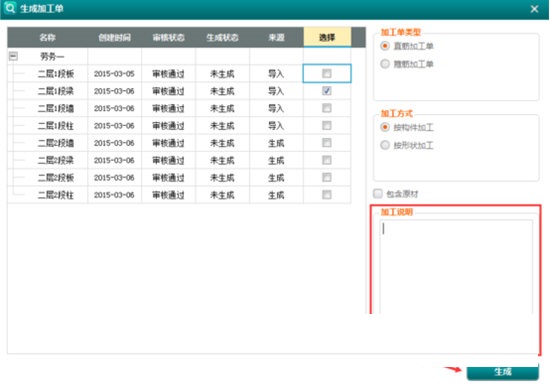Viewport: 550px width, 384px height.
Task: Click the 创建时间 column header
Action: tap(115, 38)
